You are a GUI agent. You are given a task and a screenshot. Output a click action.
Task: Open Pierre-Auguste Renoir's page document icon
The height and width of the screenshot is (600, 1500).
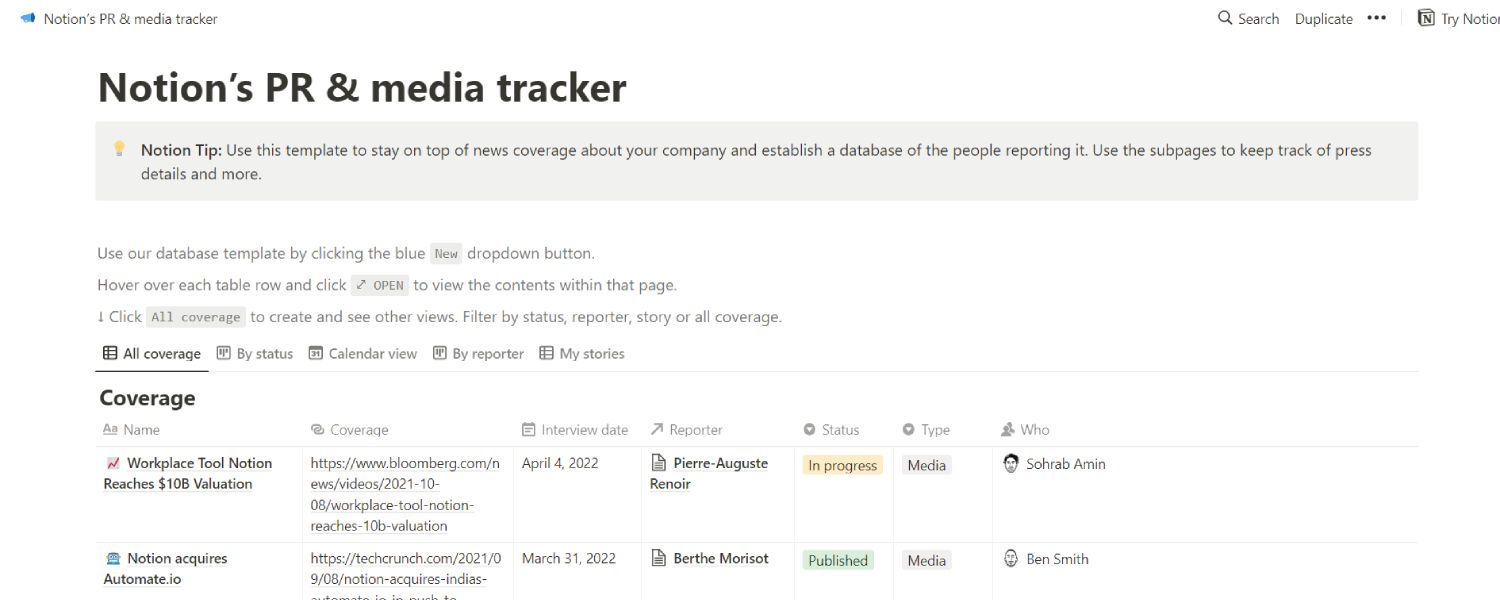tap(657, 462)
